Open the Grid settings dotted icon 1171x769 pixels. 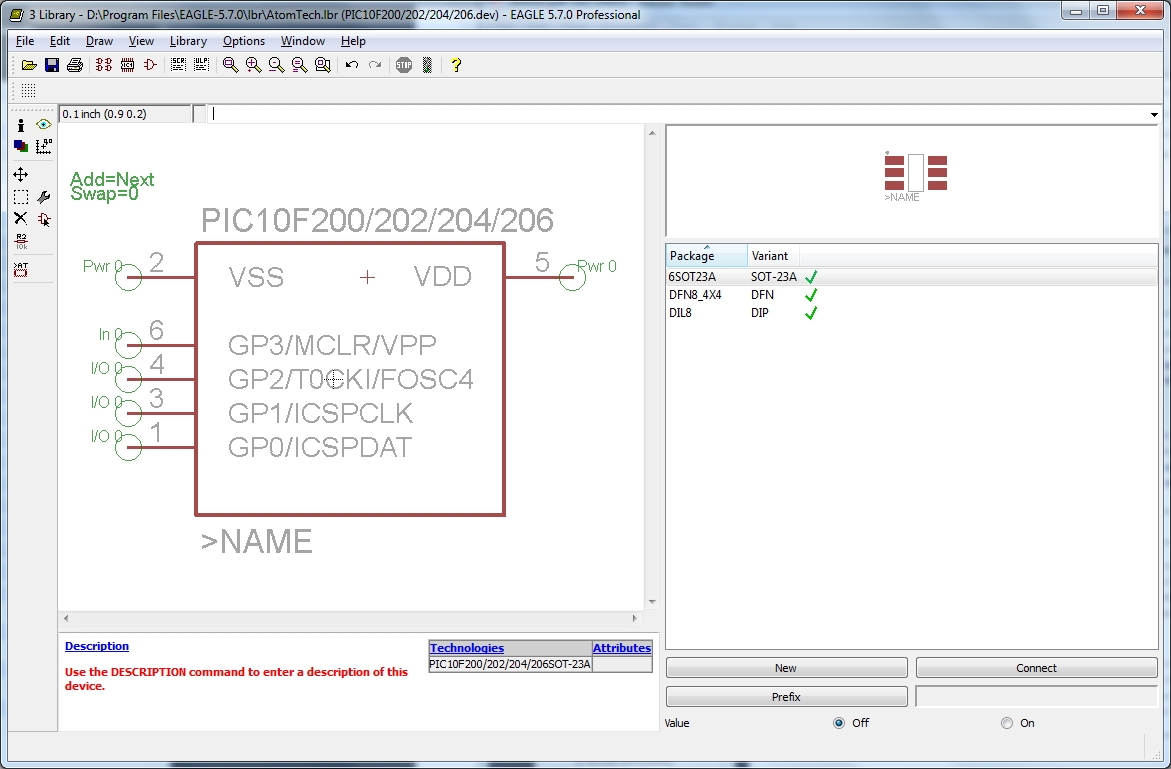click(28, 90)
